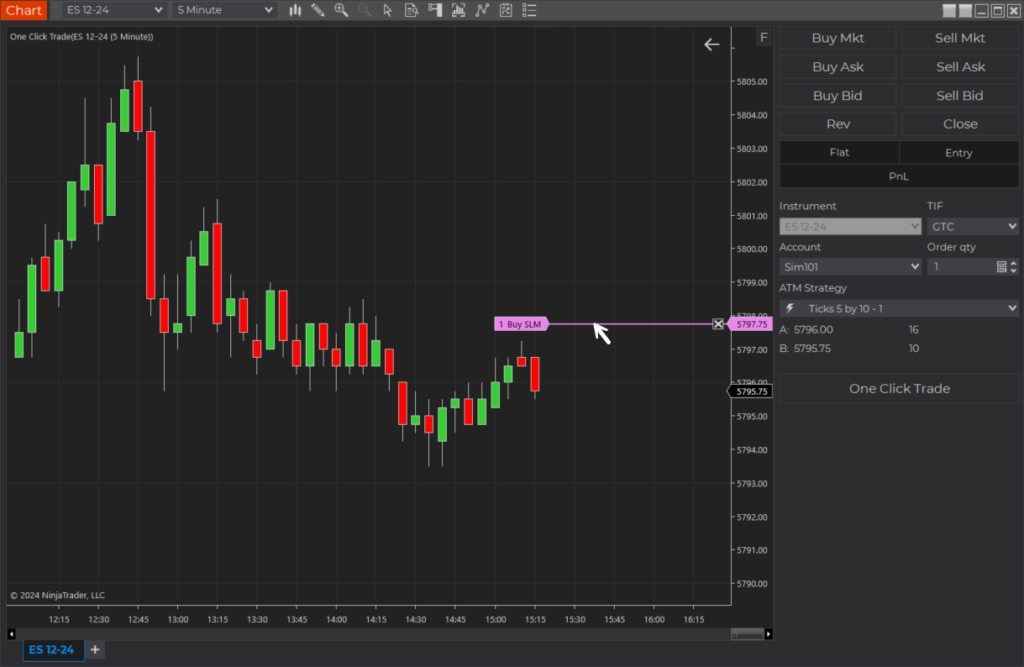Click the bid price B: 5795.75
The width and height of the screenshot is (1024, 667).
click(x=805, y=349)
